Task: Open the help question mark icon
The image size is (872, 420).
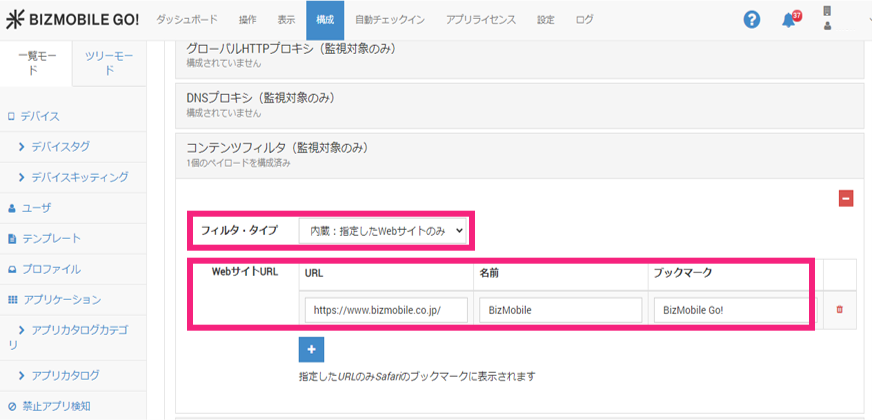Action: tap(752, 20)
